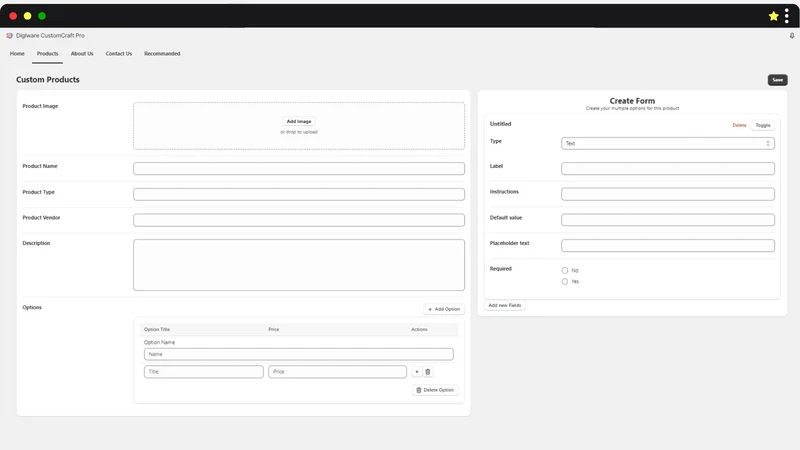Screen dimensions: 800x450
Task: Click the Save button
Action: pos(777,80)
